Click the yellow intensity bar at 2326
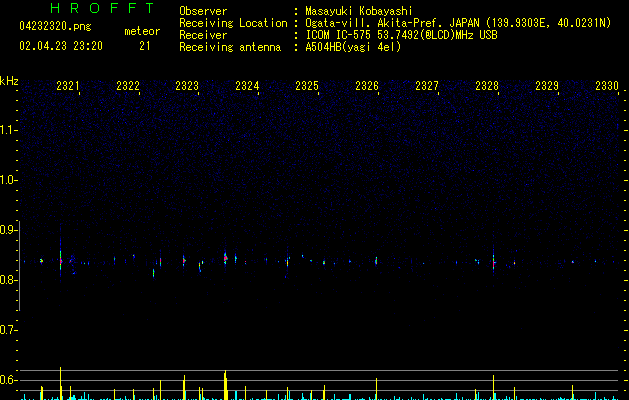 coord(376,388)
